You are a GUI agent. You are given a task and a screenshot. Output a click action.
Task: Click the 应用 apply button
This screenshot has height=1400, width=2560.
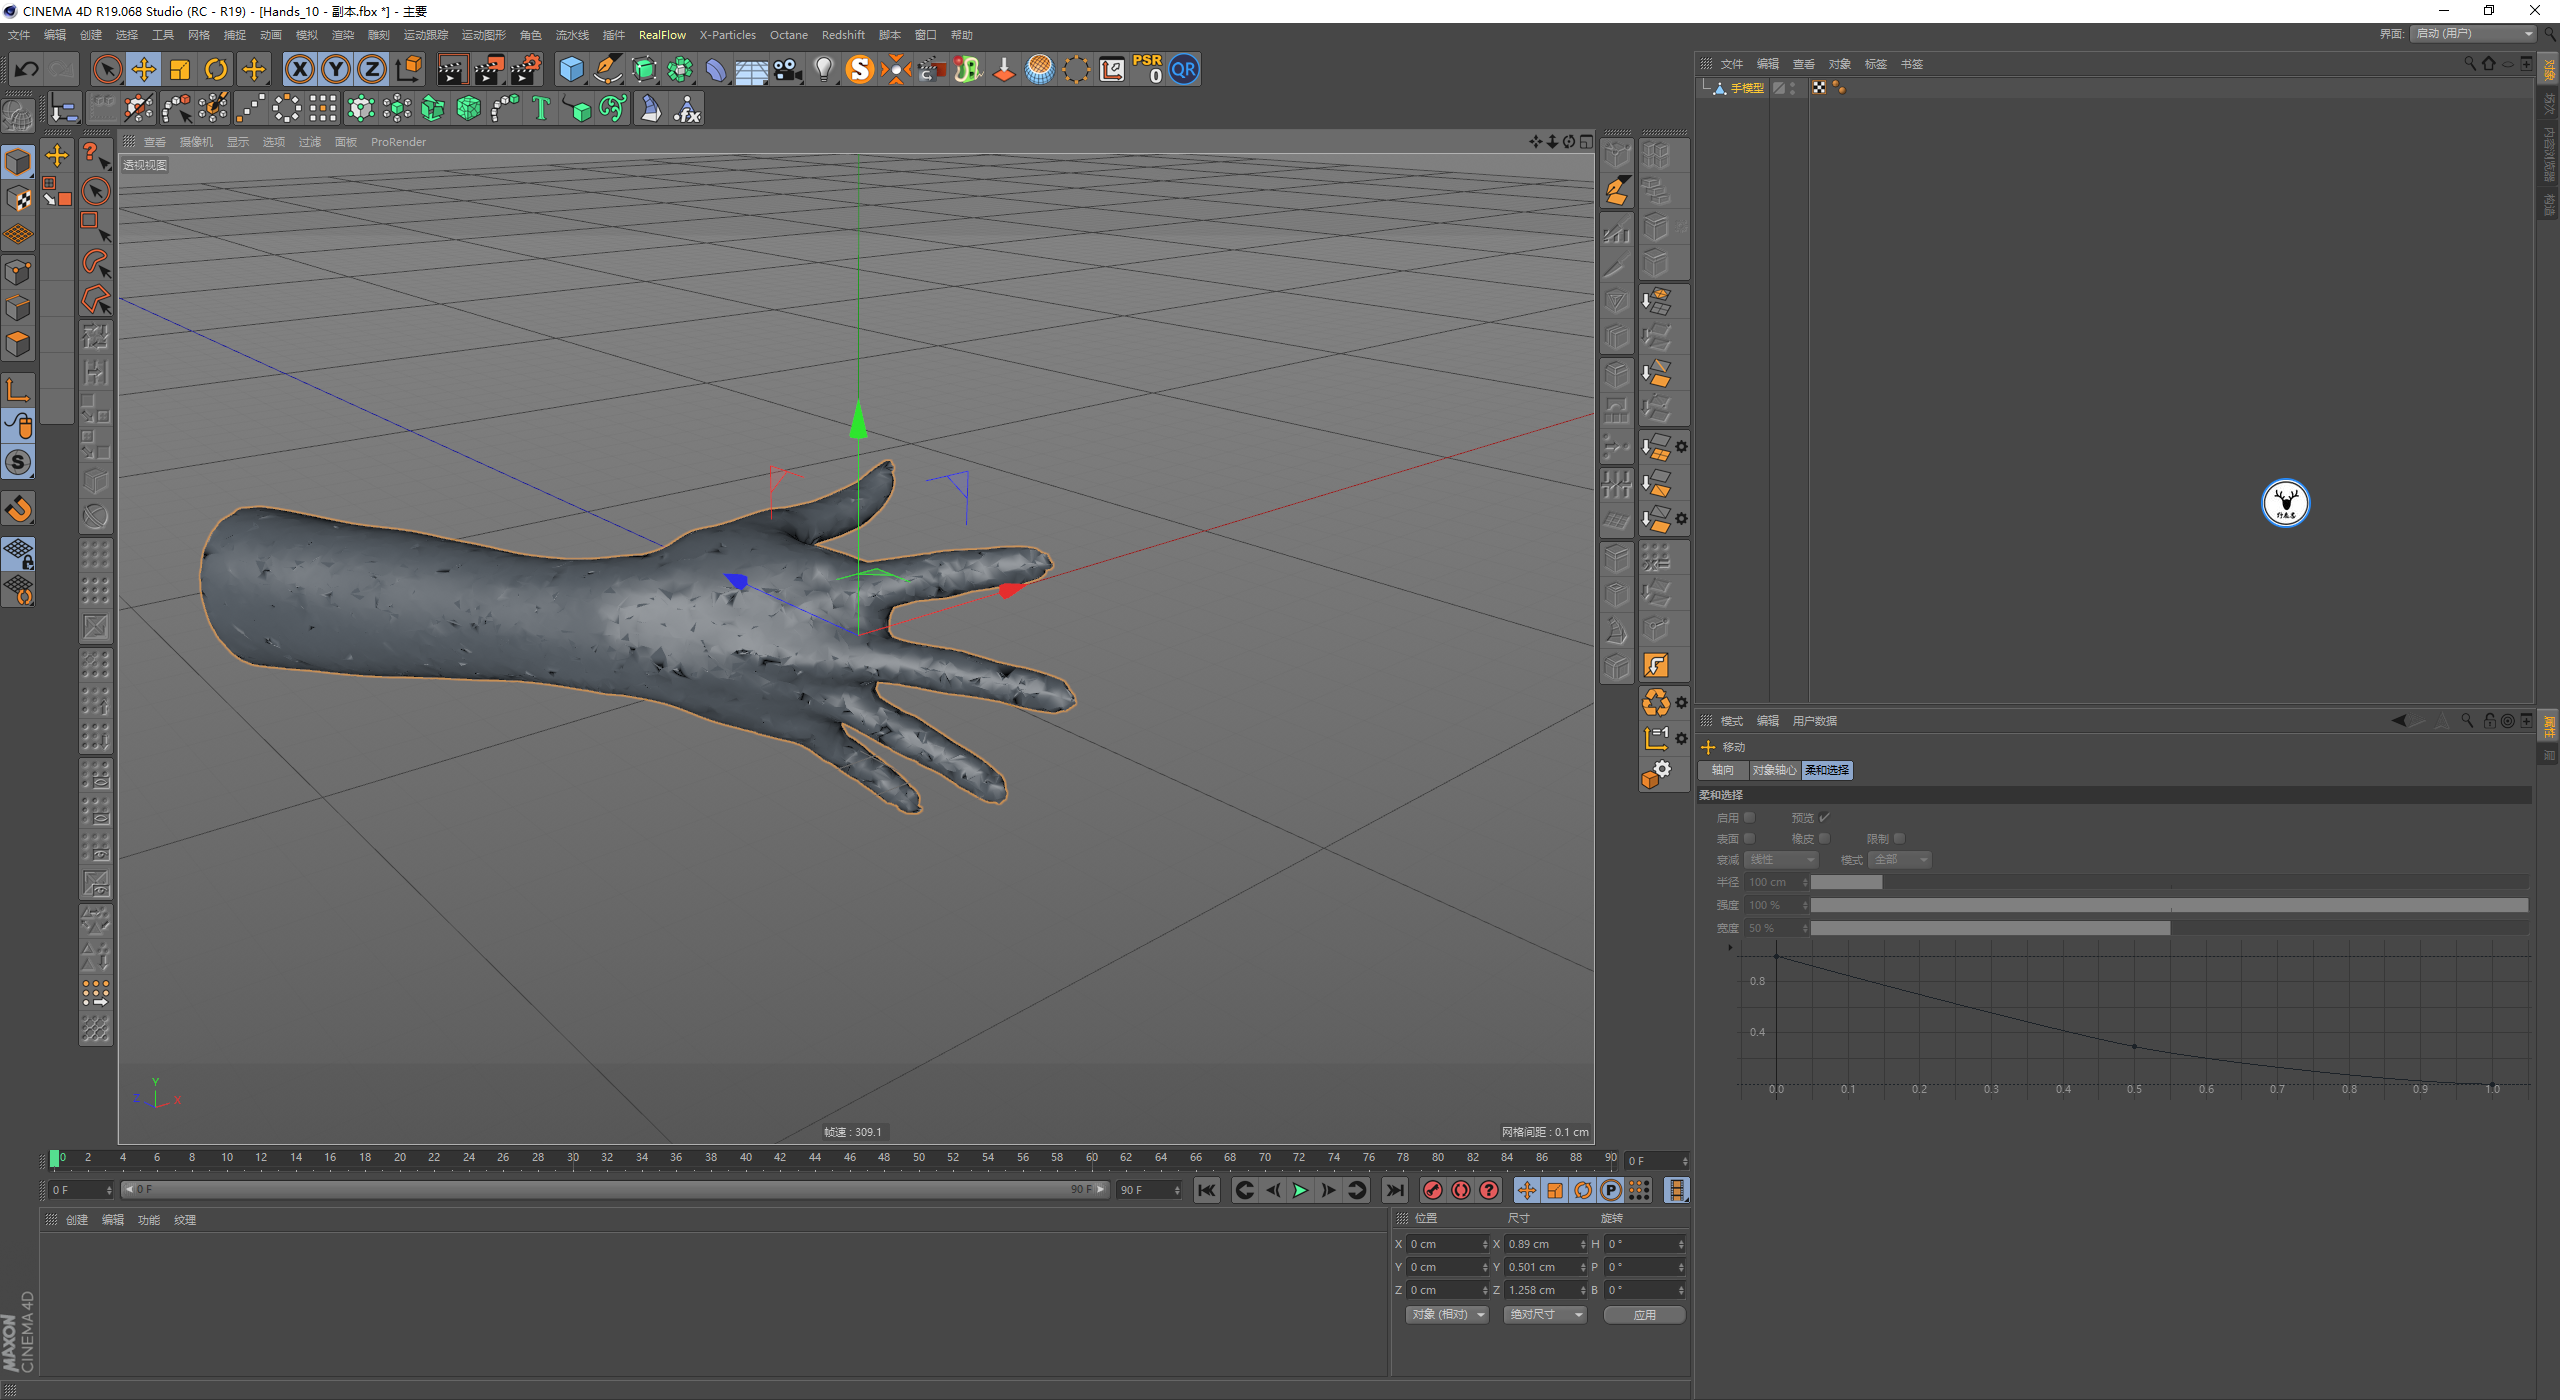1644,1314
